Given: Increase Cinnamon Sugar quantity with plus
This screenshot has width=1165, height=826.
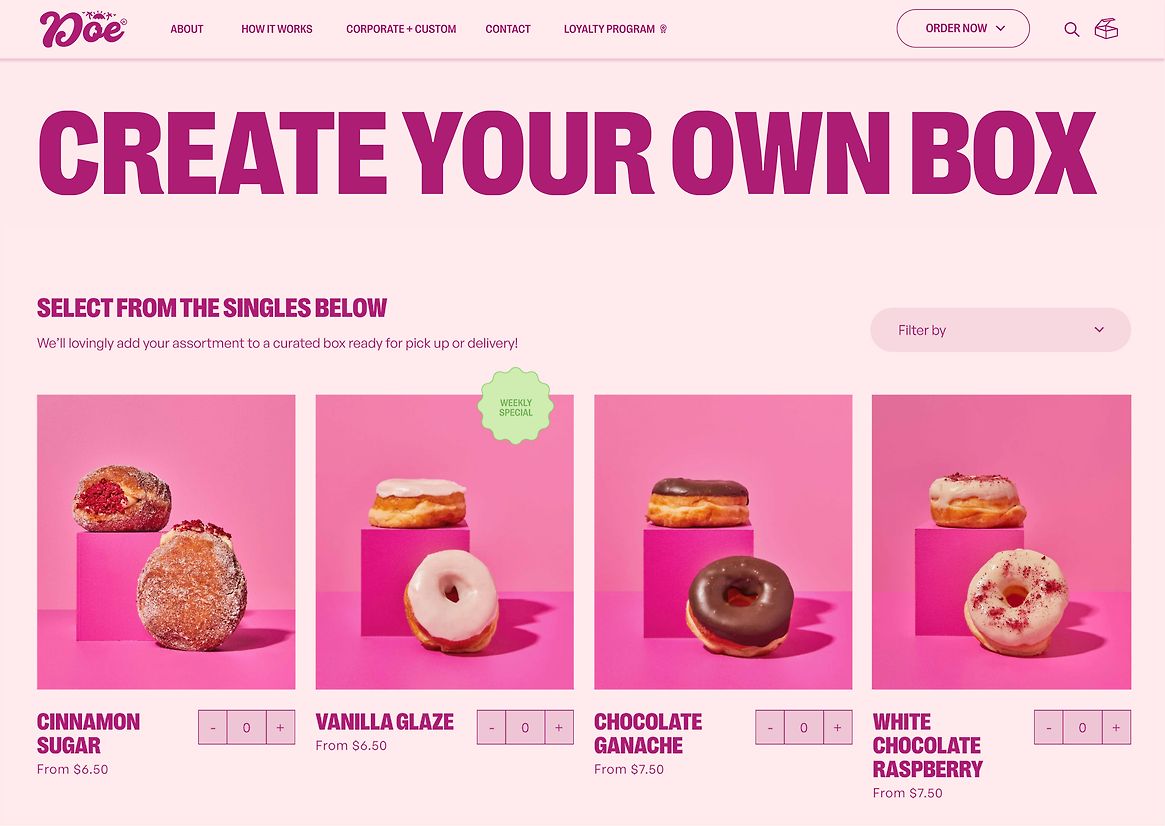Looking at the screenshot, I should click(x=280, y=727).
